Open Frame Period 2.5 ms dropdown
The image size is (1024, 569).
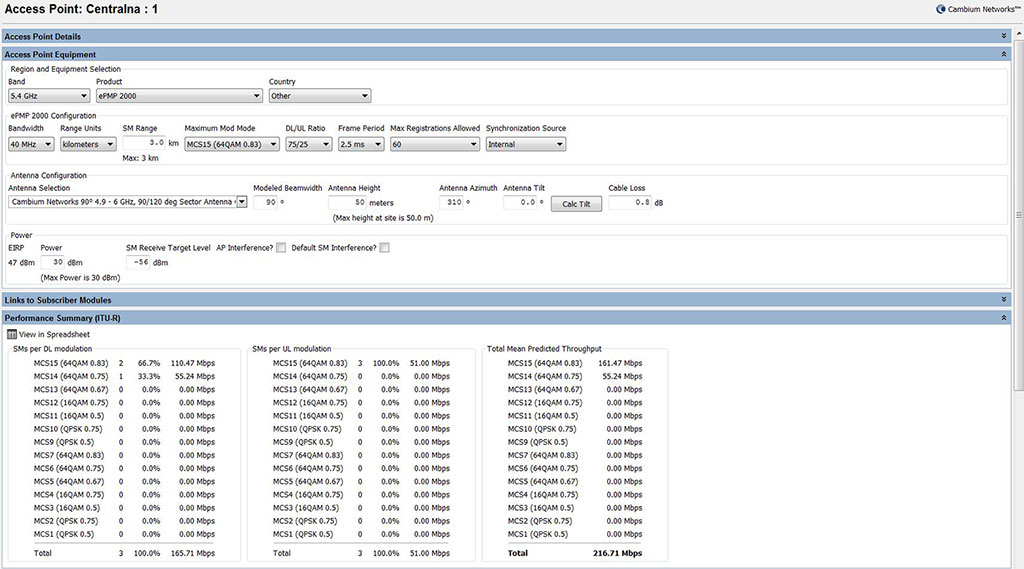(360, 144)
